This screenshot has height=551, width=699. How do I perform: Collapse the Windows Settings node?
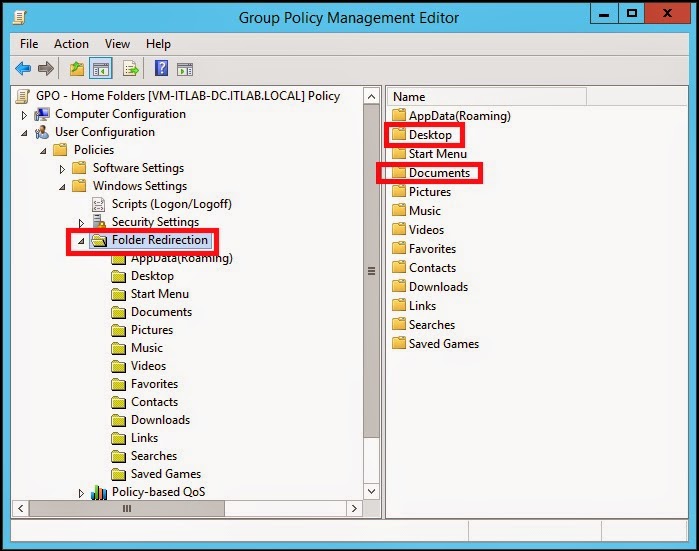tap(62, 187)
